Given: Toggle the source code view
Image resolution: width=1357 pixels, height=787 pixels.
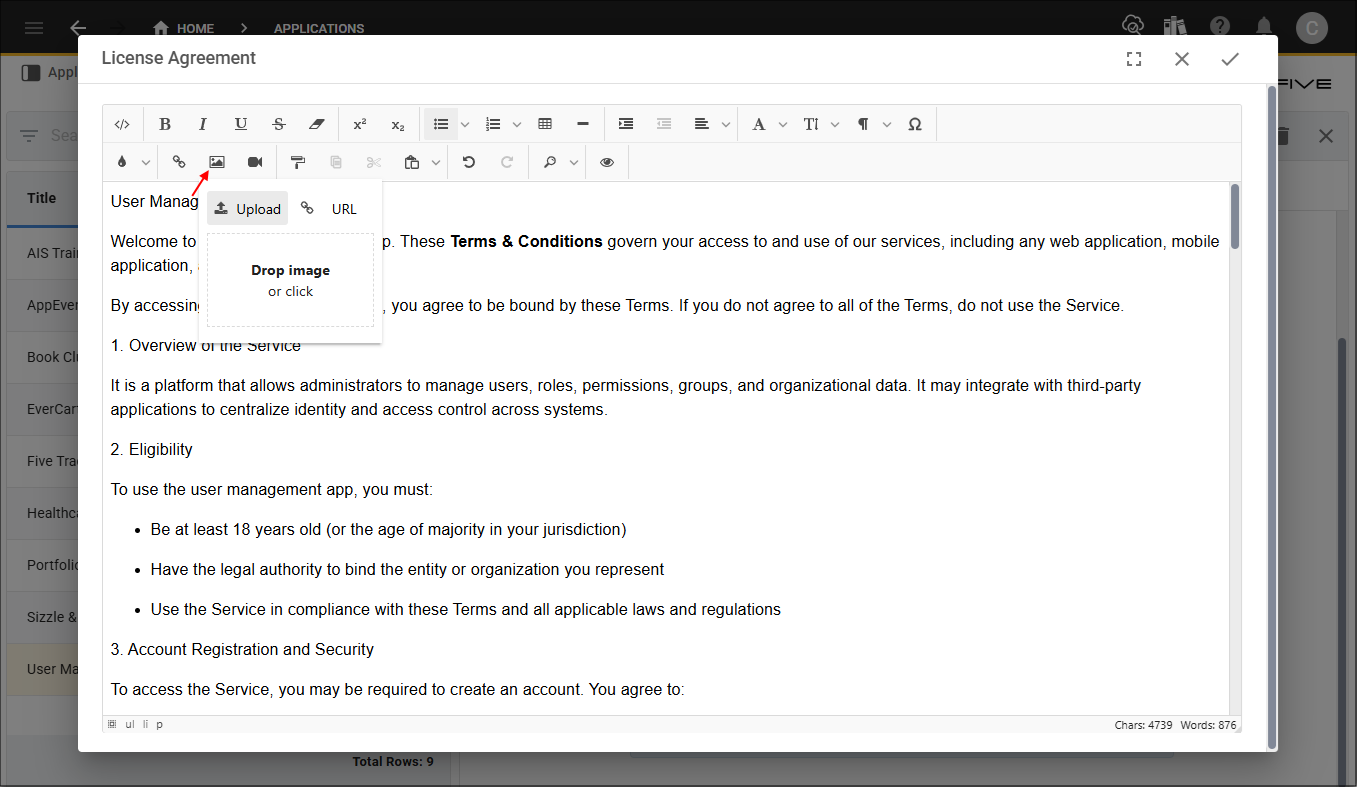Looking at the screenshot, I should tap(122, 124).
